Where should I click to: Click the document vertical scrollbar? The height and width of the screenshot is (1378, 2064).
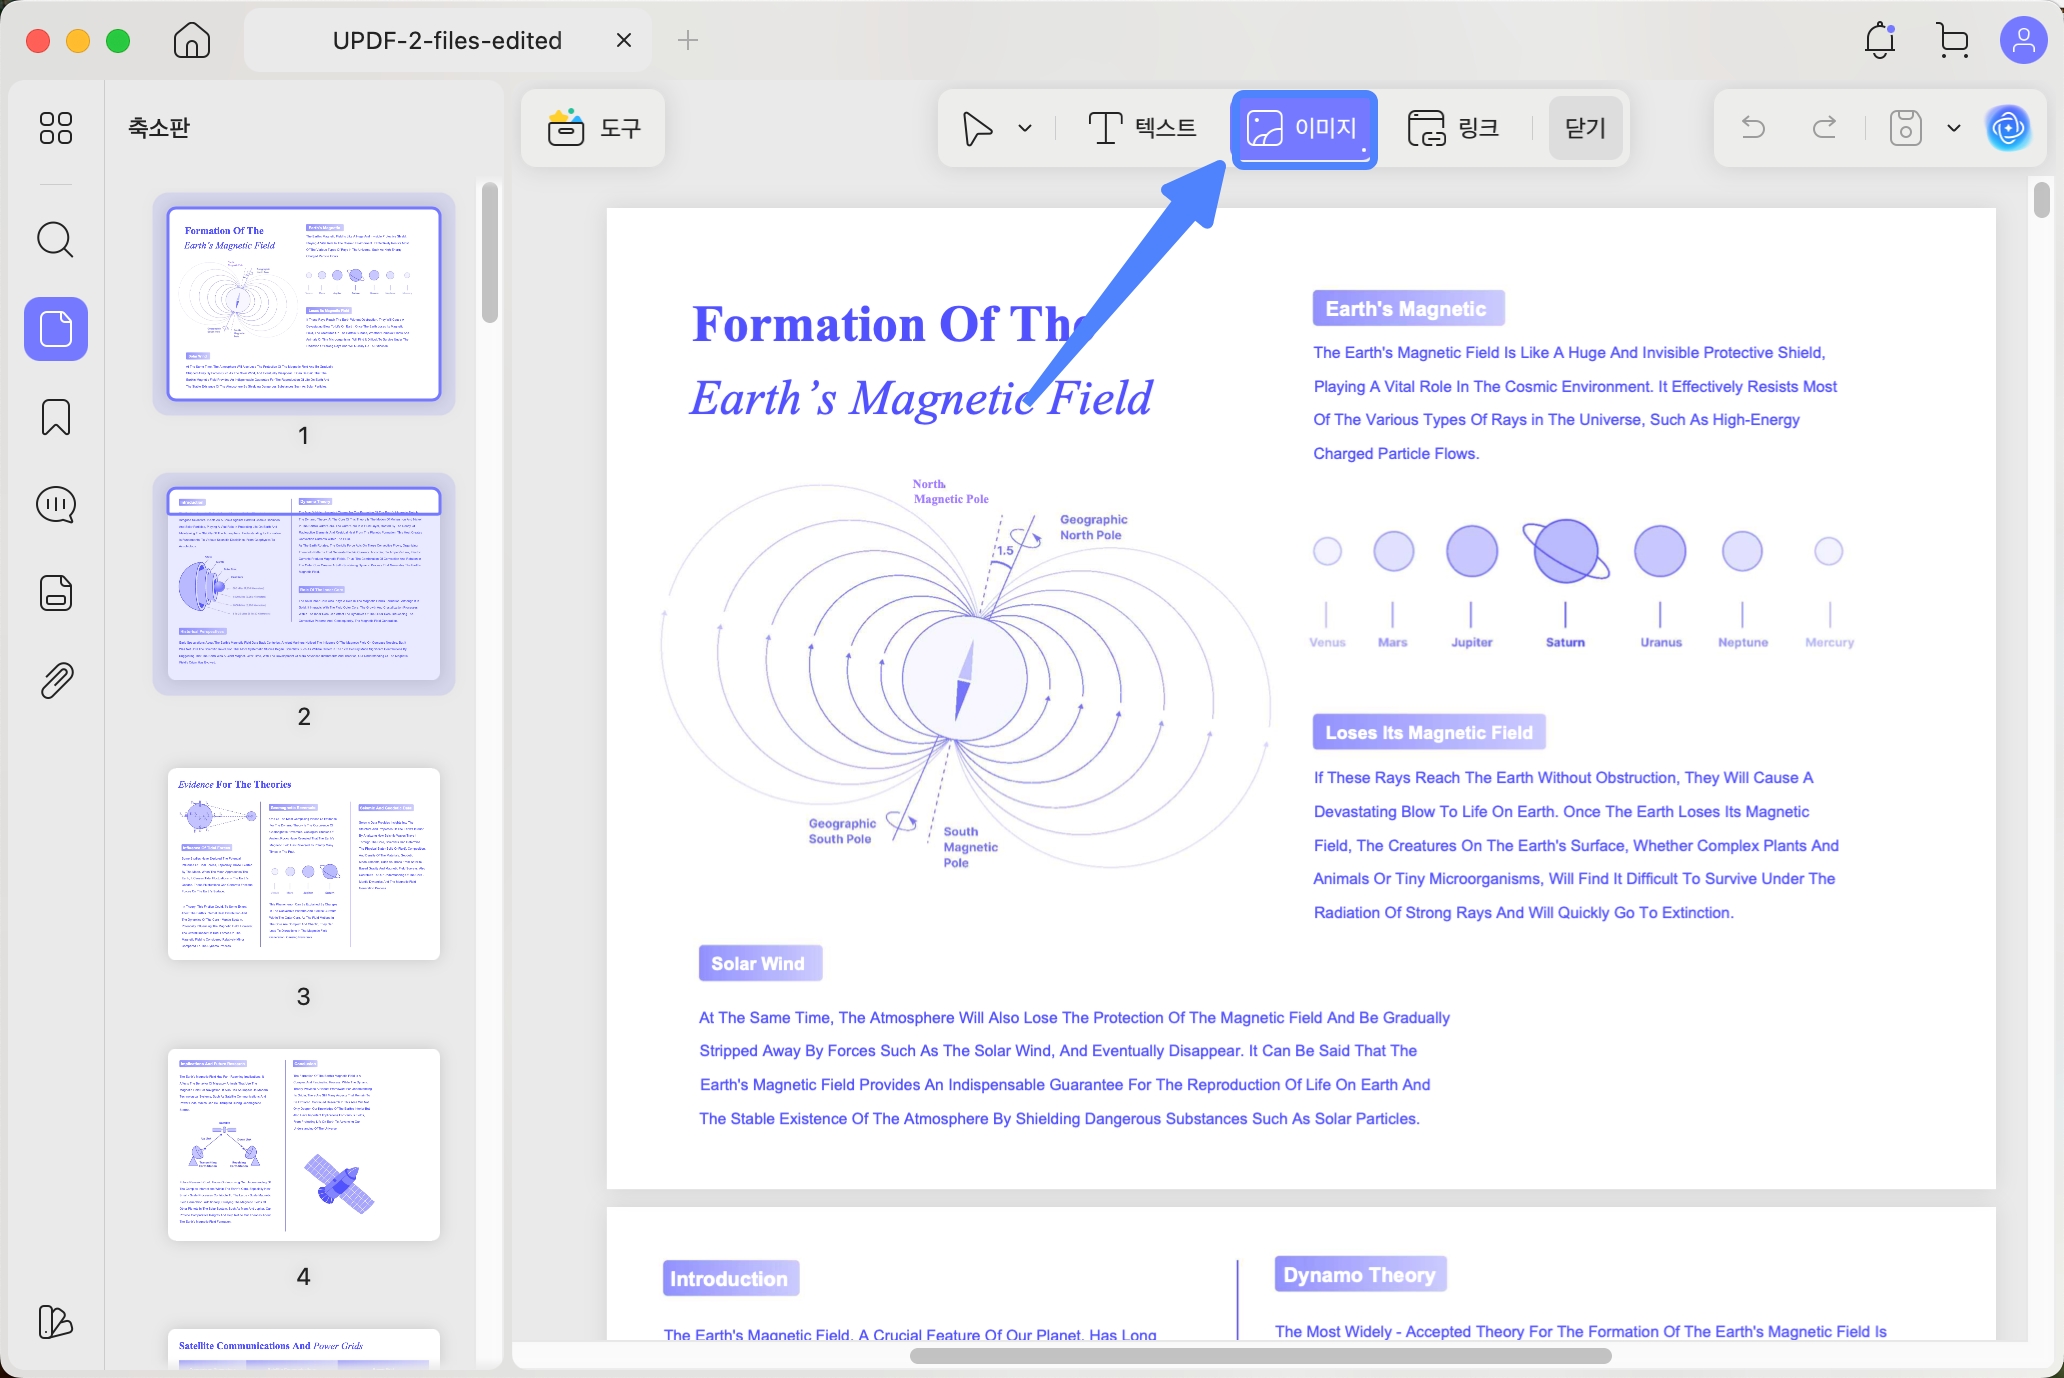2042,198
